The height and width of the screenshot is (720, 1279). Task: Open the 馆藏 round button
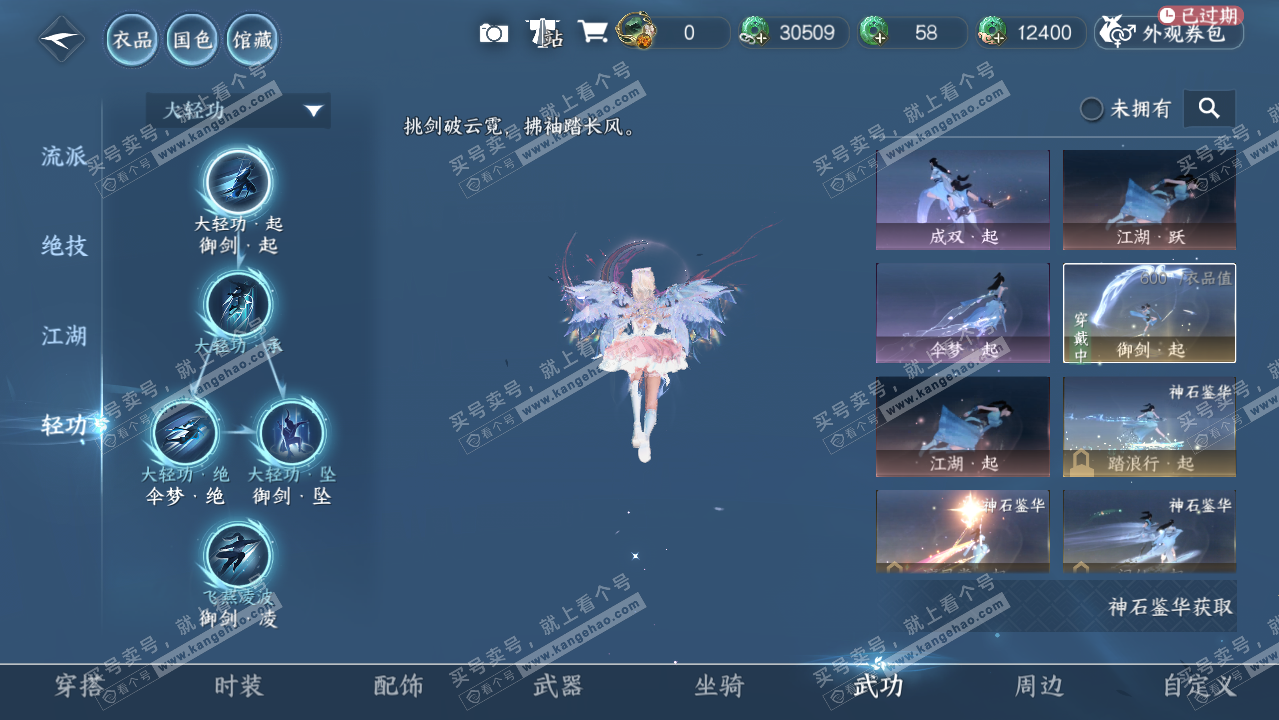253,40
